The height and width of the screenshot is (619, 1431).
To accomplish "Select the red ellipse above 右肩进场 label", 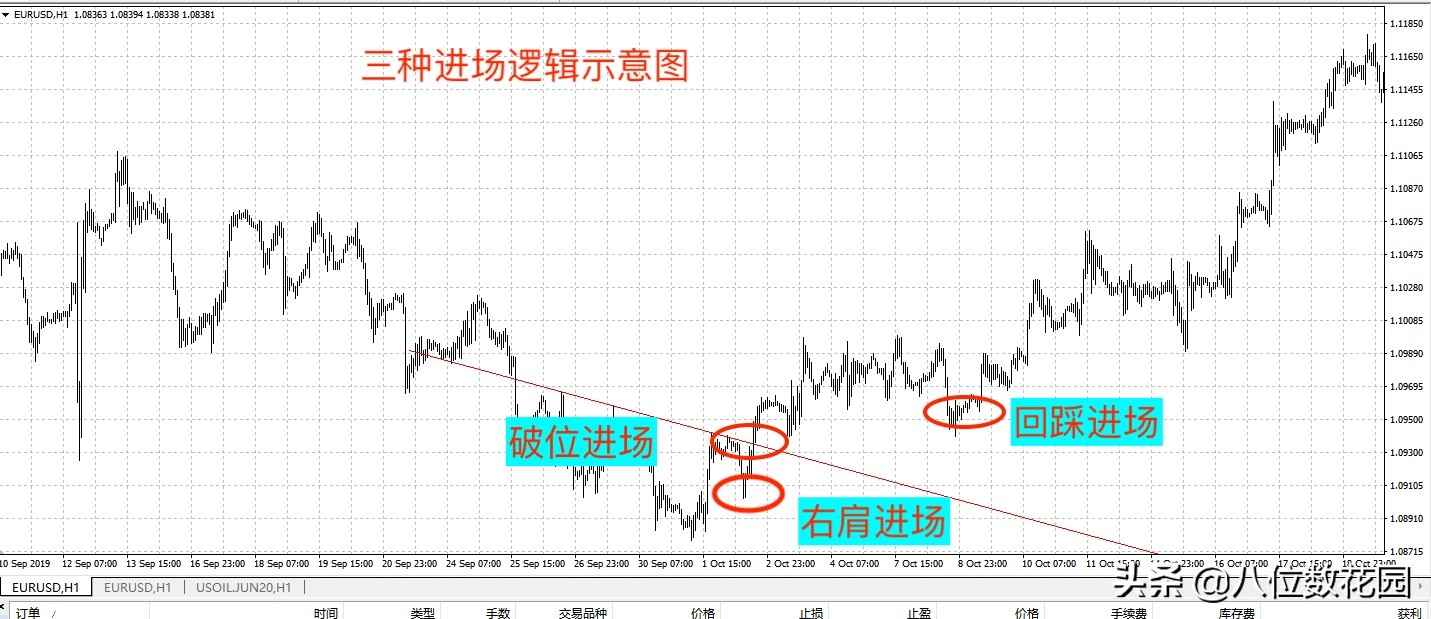I will (748, 491).
